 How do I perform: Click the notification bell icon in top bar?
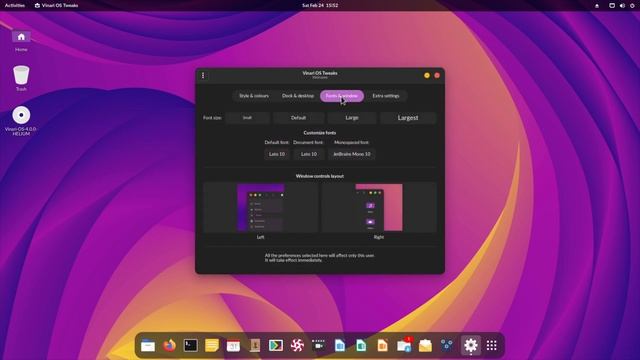597,6
